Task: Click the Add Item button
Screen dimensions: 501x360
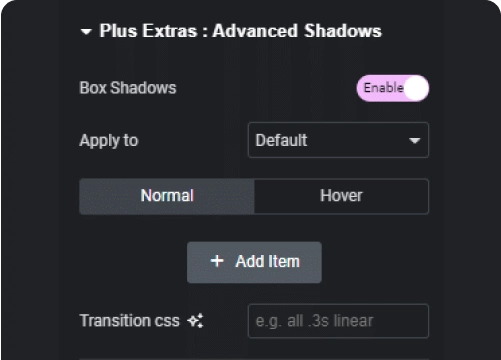Action: [254, 262]
